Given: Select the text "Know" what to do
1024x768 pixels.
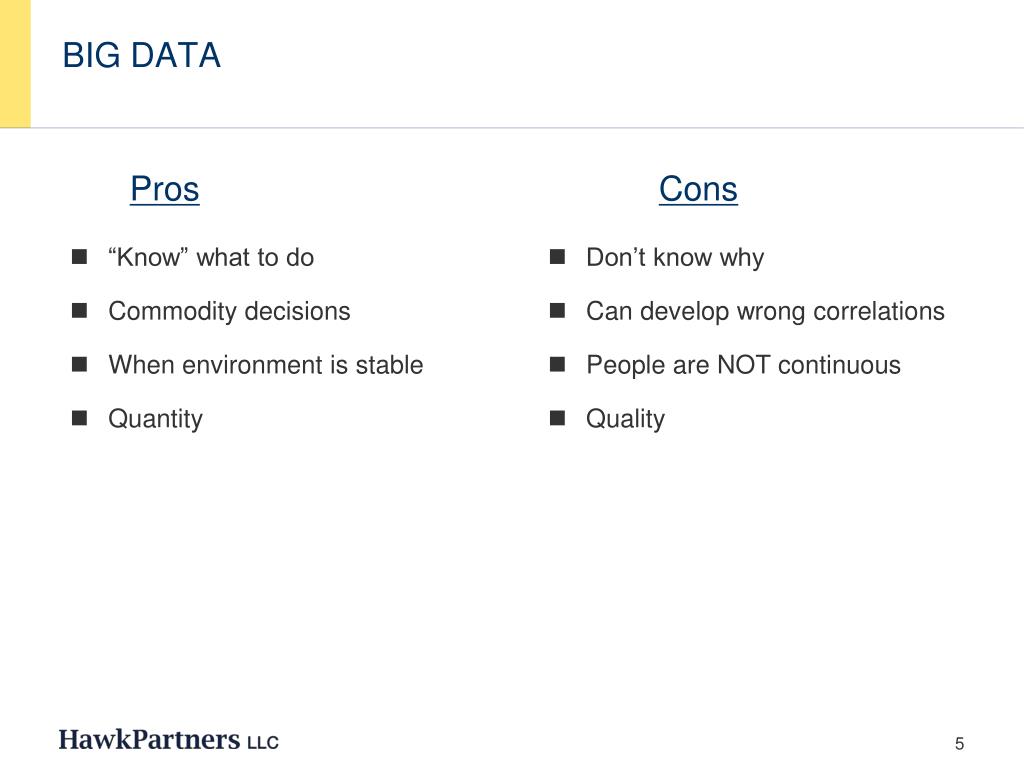Looking at the screenshot, I should tap(211, 257).
